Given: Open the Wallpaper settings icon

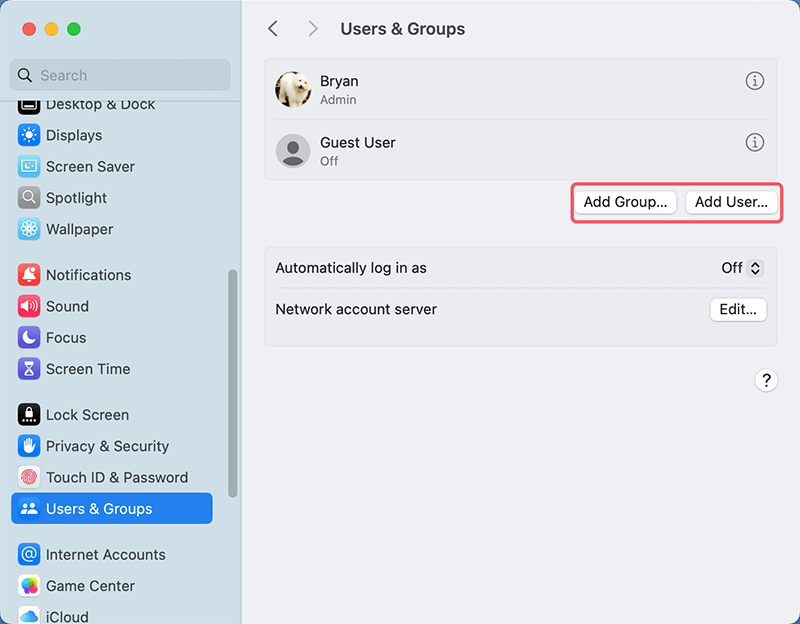Looking at the screenshot, I should coord(29,229).
